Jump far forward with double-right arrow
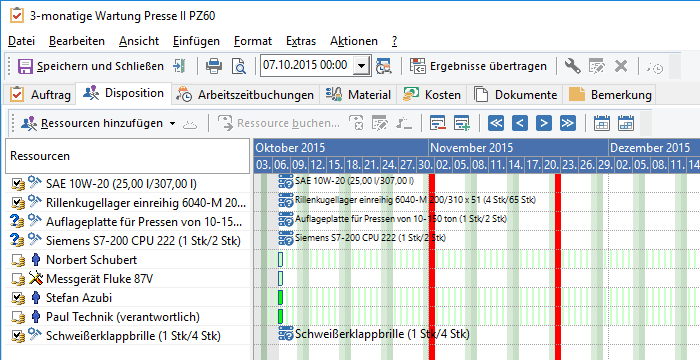This screenshot has width=700, height=360. point(568,123)
